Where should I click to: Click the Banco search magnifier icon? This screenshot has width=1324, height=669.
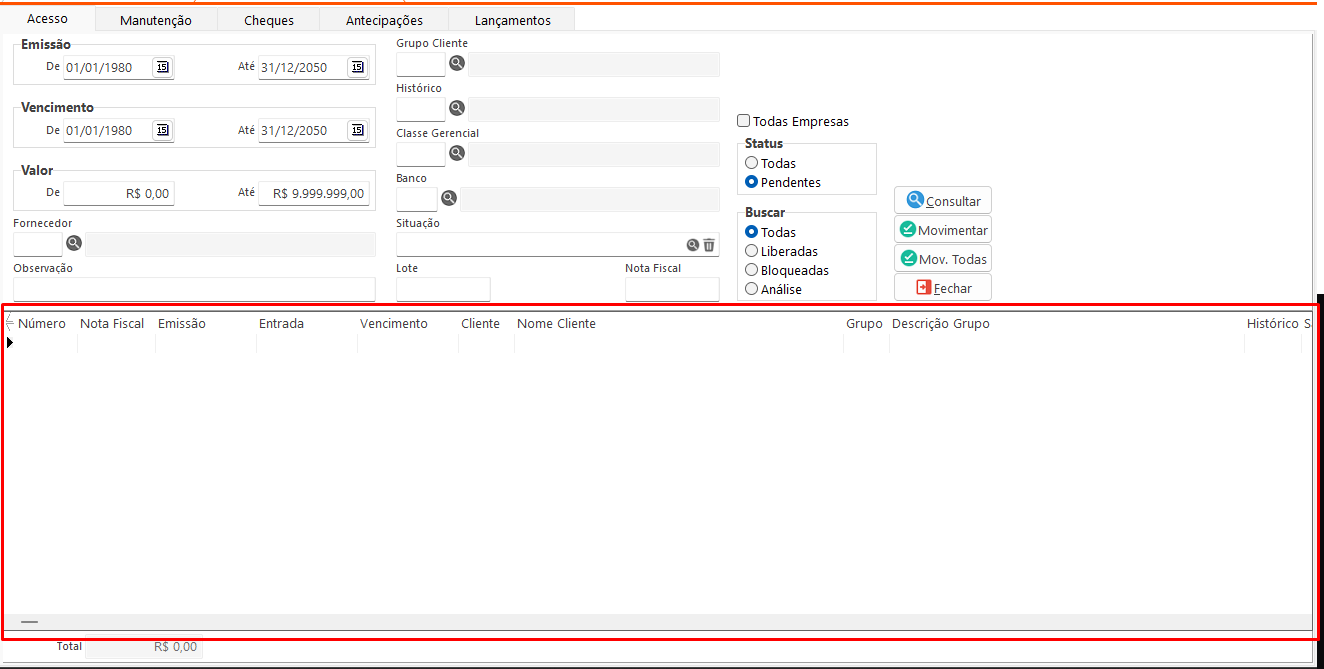click(x=449, y=198)
